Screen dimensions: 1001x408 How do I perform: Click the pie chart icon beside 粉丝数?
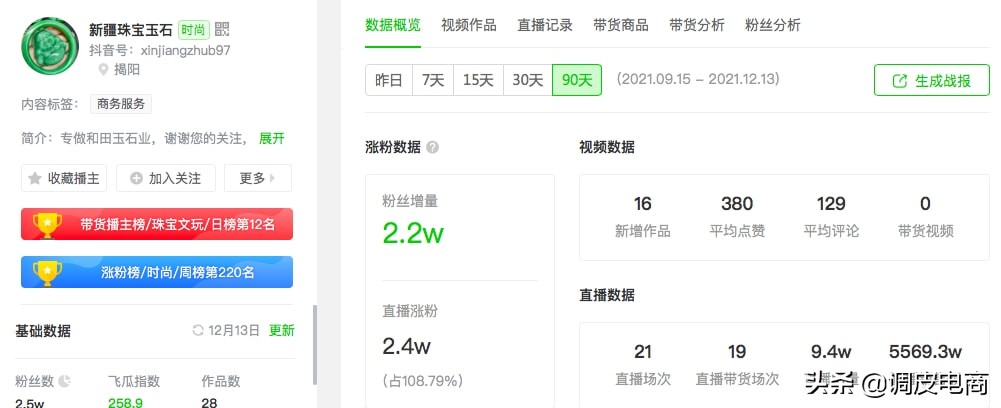64,382
